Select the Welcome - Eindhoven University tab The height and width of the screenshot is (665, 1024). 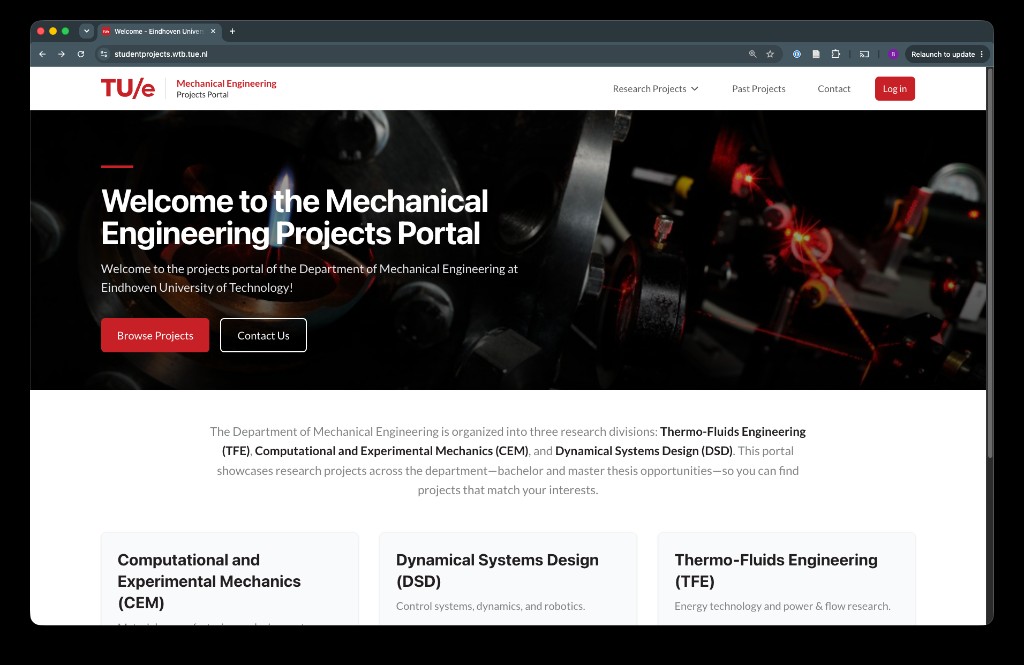[x=159, y=31]
